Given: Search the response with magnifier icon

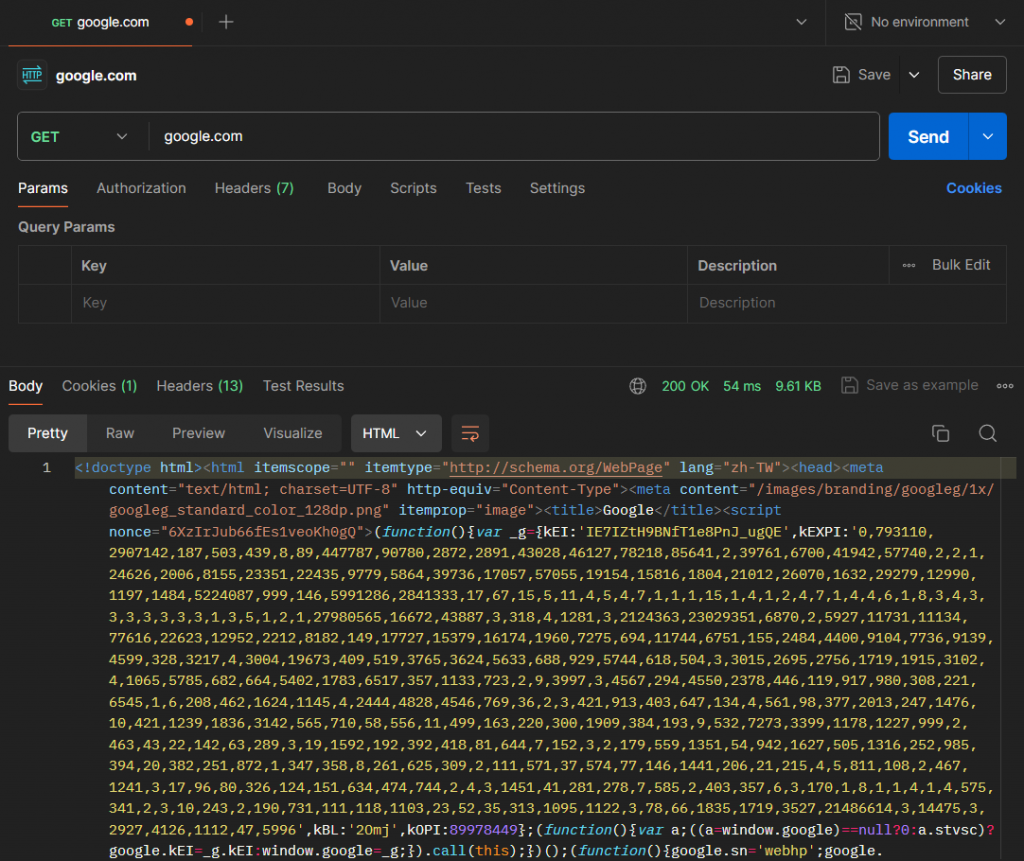Looking at the screenshot, I should [x=987, y=433].
